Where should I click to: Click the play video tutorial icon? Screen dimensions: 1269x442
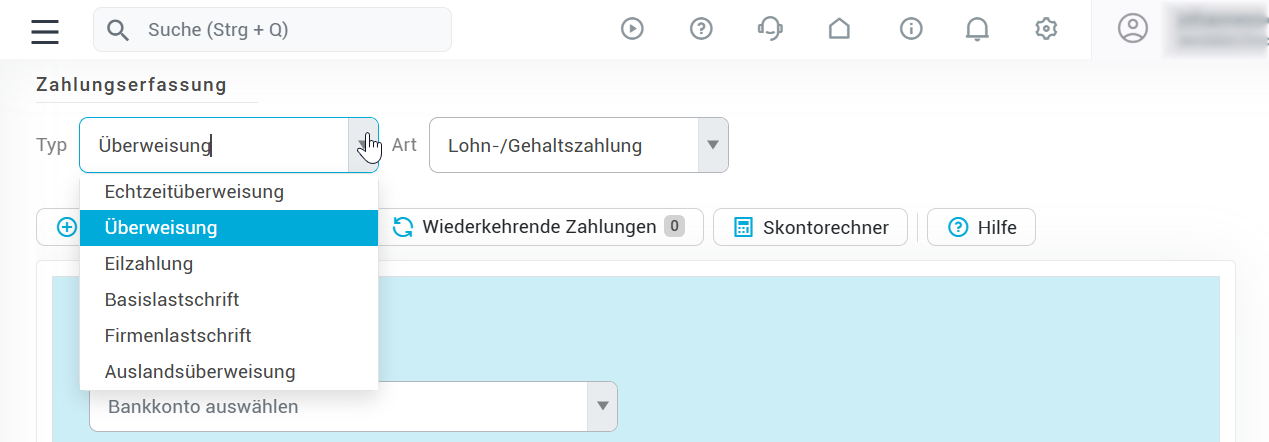point(632,29)
